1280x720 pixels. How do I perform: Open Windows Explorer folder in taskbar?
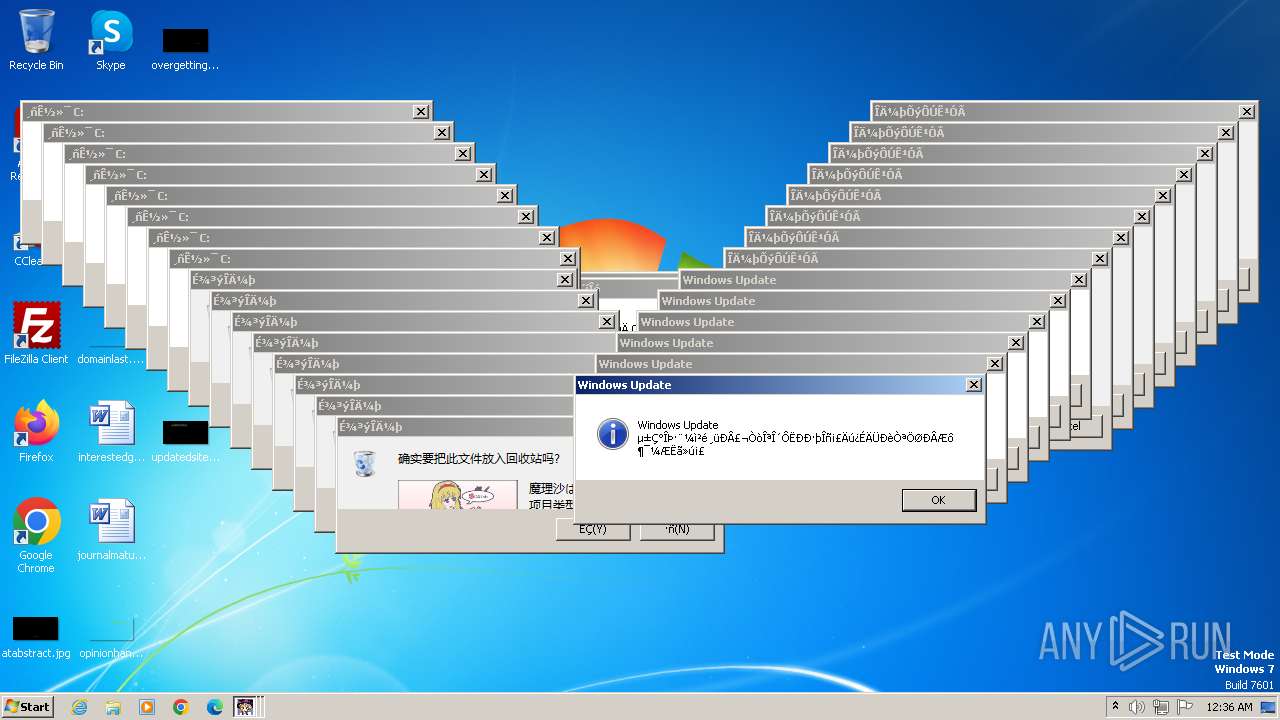pyautogui.click(x=113, y=707)
